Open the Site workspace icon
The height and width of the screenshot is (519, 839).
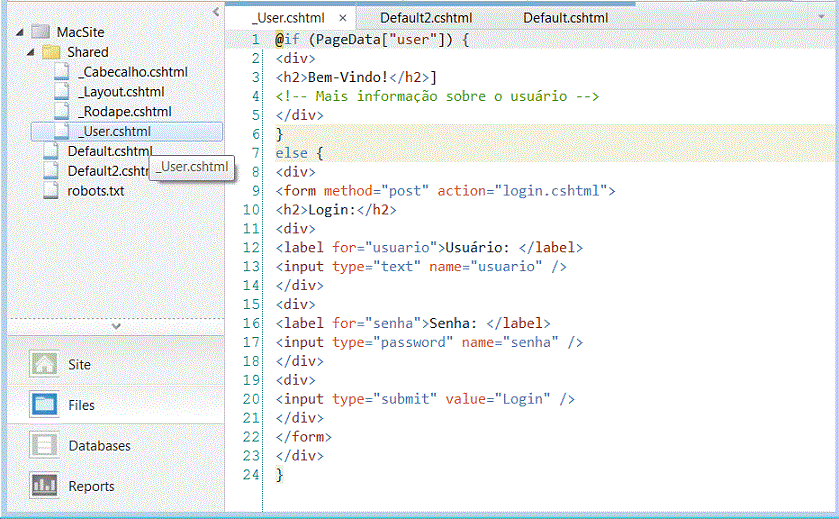[44, 364]
